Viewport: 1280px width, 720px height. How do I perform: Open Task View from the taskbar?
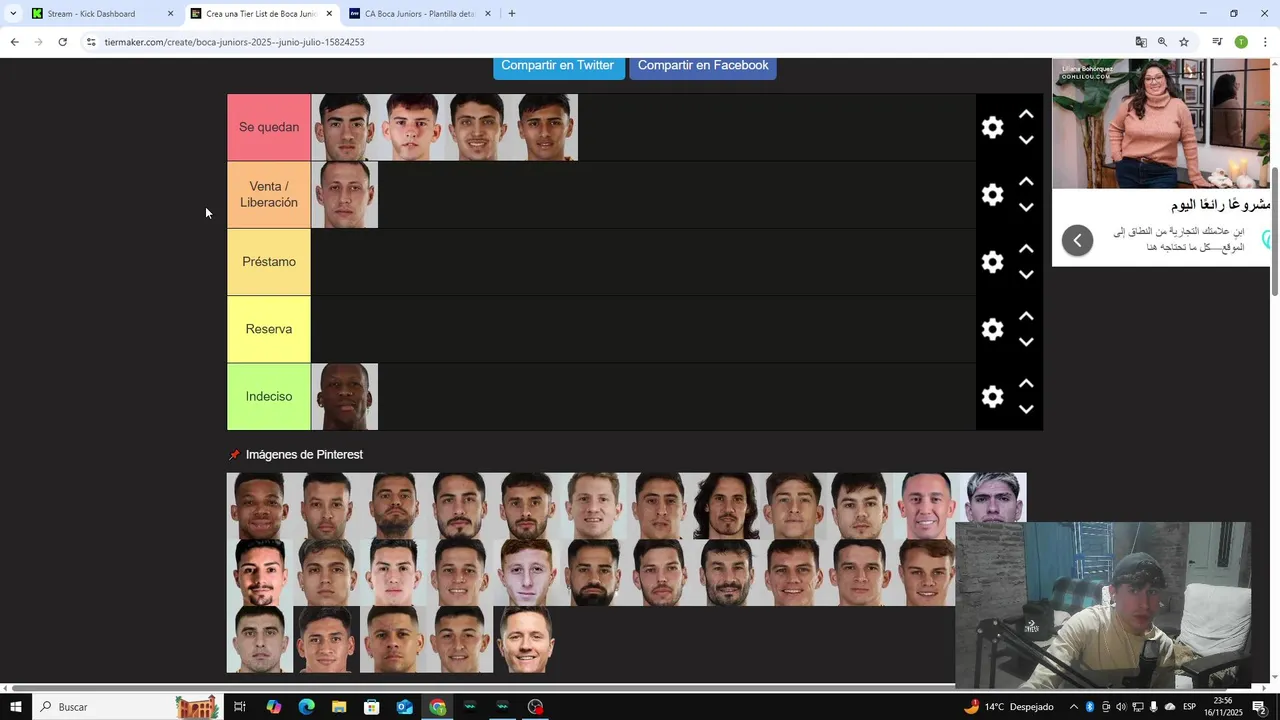point(240,707)
